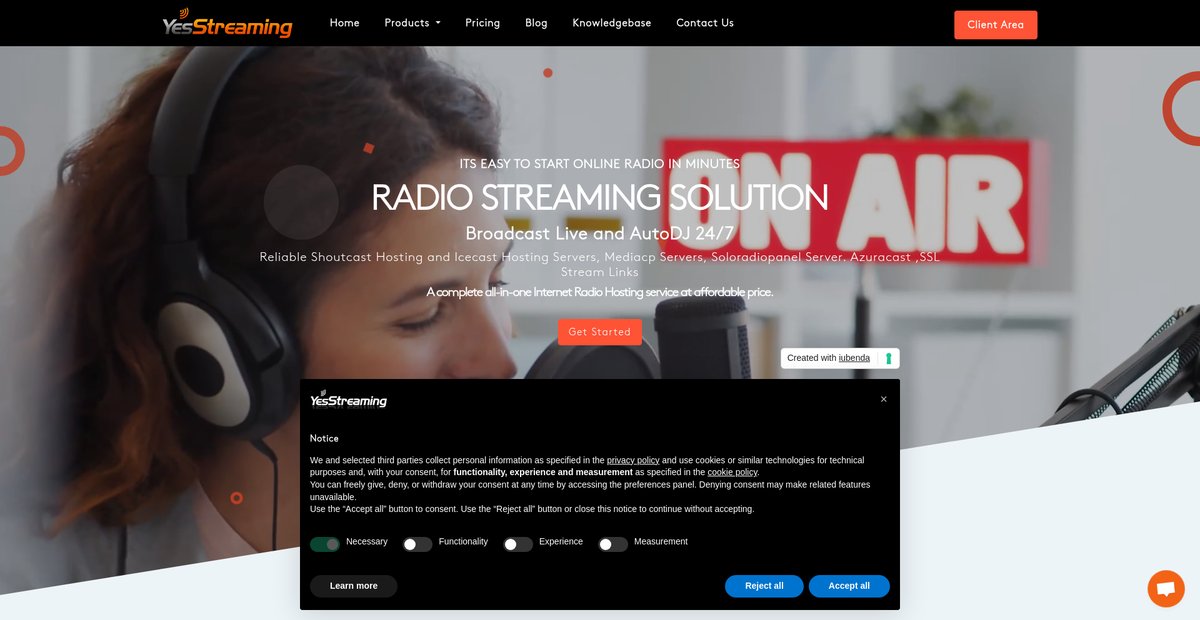The height and width of the screenshot is (620, 1200).
Task: Open the live chat bubble icon
Action: [1165, 588]
